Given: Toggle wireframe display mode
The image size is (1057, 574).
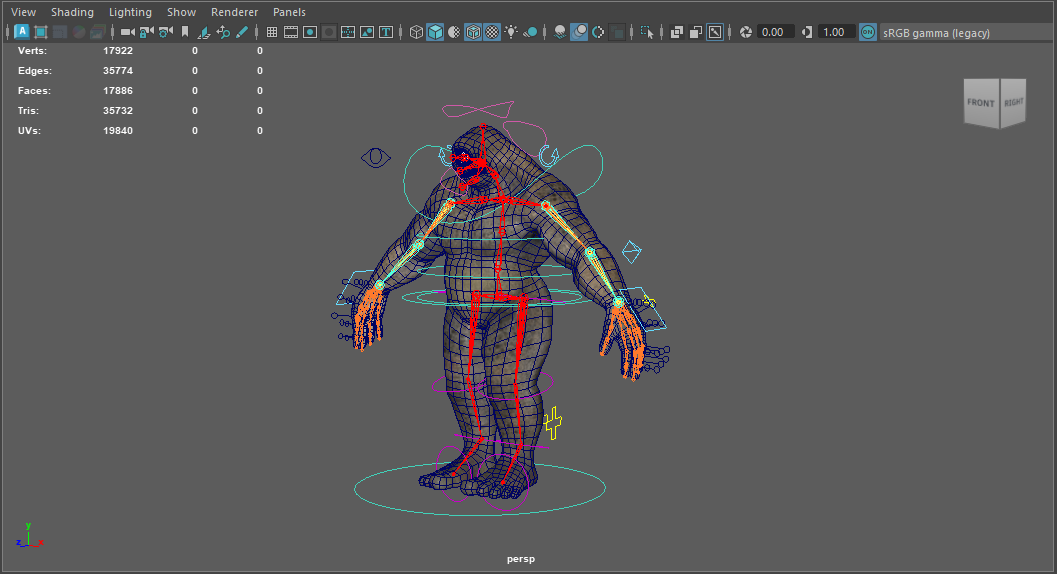Looking at the screenshot, I should (x=416, y=32).
